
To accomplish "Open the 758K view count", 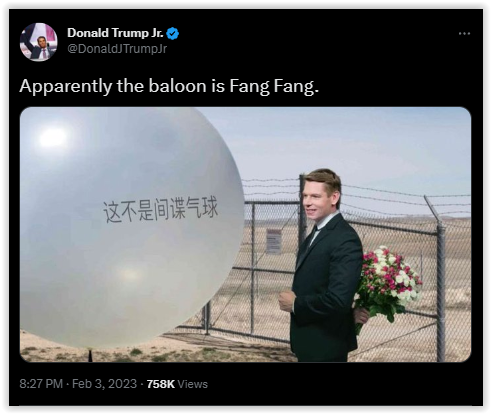I will pos(160,384).
